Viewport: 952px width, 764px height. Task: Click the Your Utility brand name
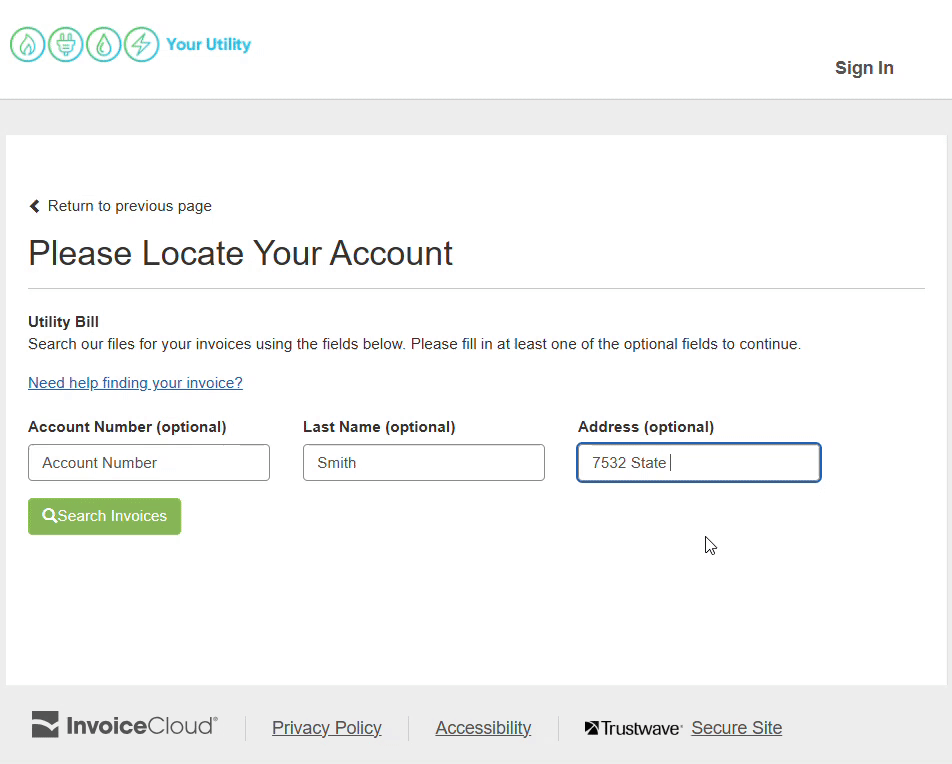coord(208,44)
